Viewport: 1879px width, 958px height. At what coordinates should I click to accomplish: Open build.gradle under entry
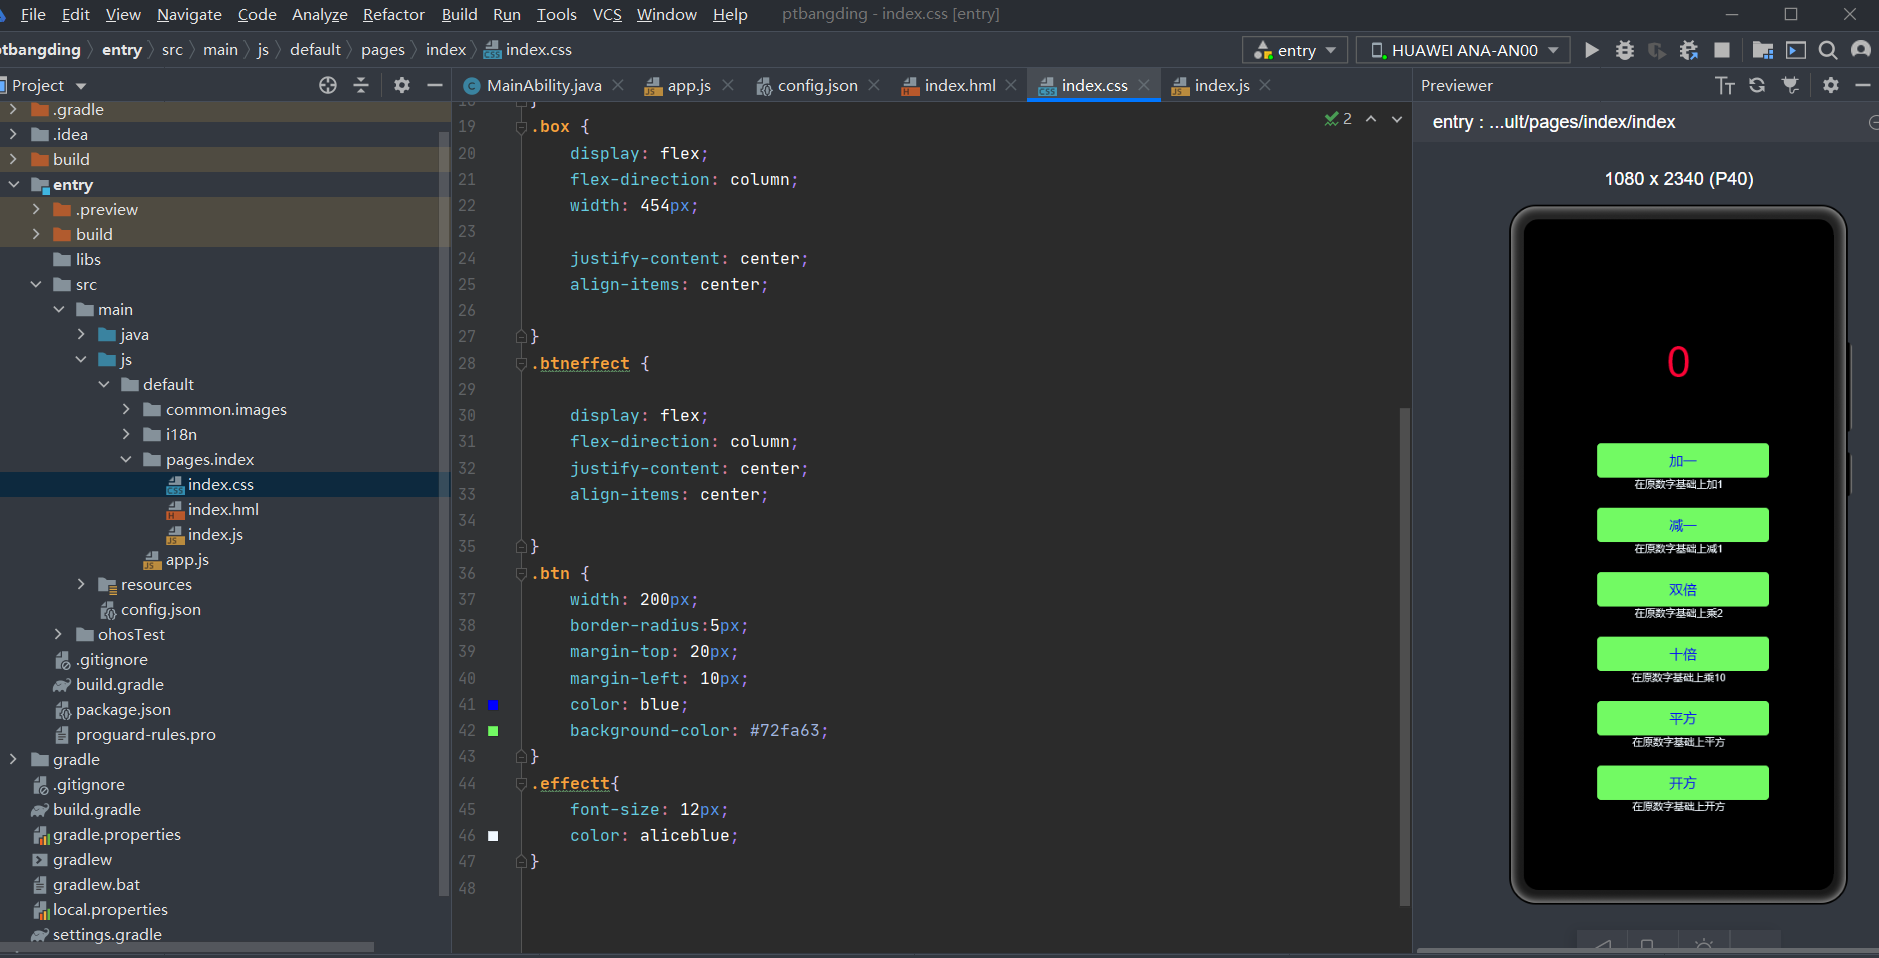[119, 684]
